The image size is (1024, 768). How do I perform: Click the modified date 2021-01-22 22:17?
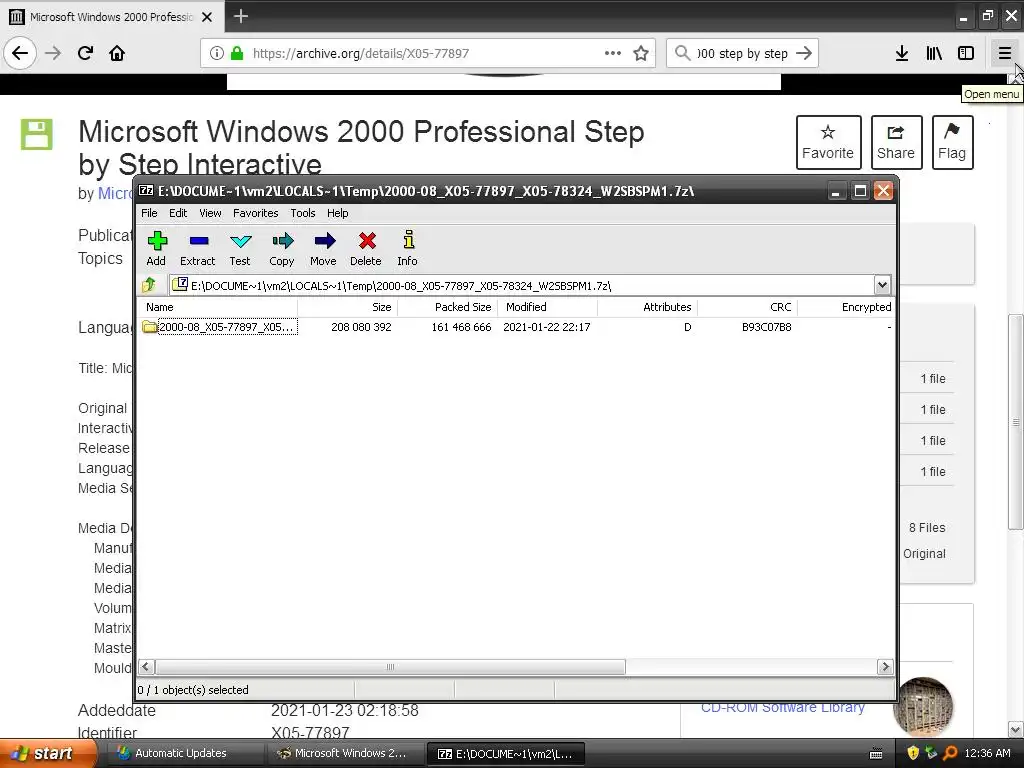[547, 327]
